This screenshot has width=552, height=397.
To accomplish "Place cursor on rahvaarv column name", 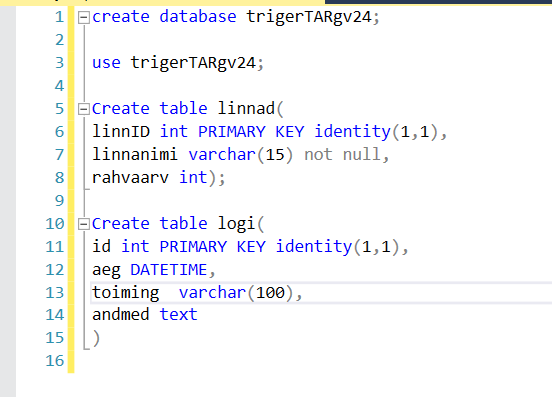I will pyautogui.click(x=130, y=178).
